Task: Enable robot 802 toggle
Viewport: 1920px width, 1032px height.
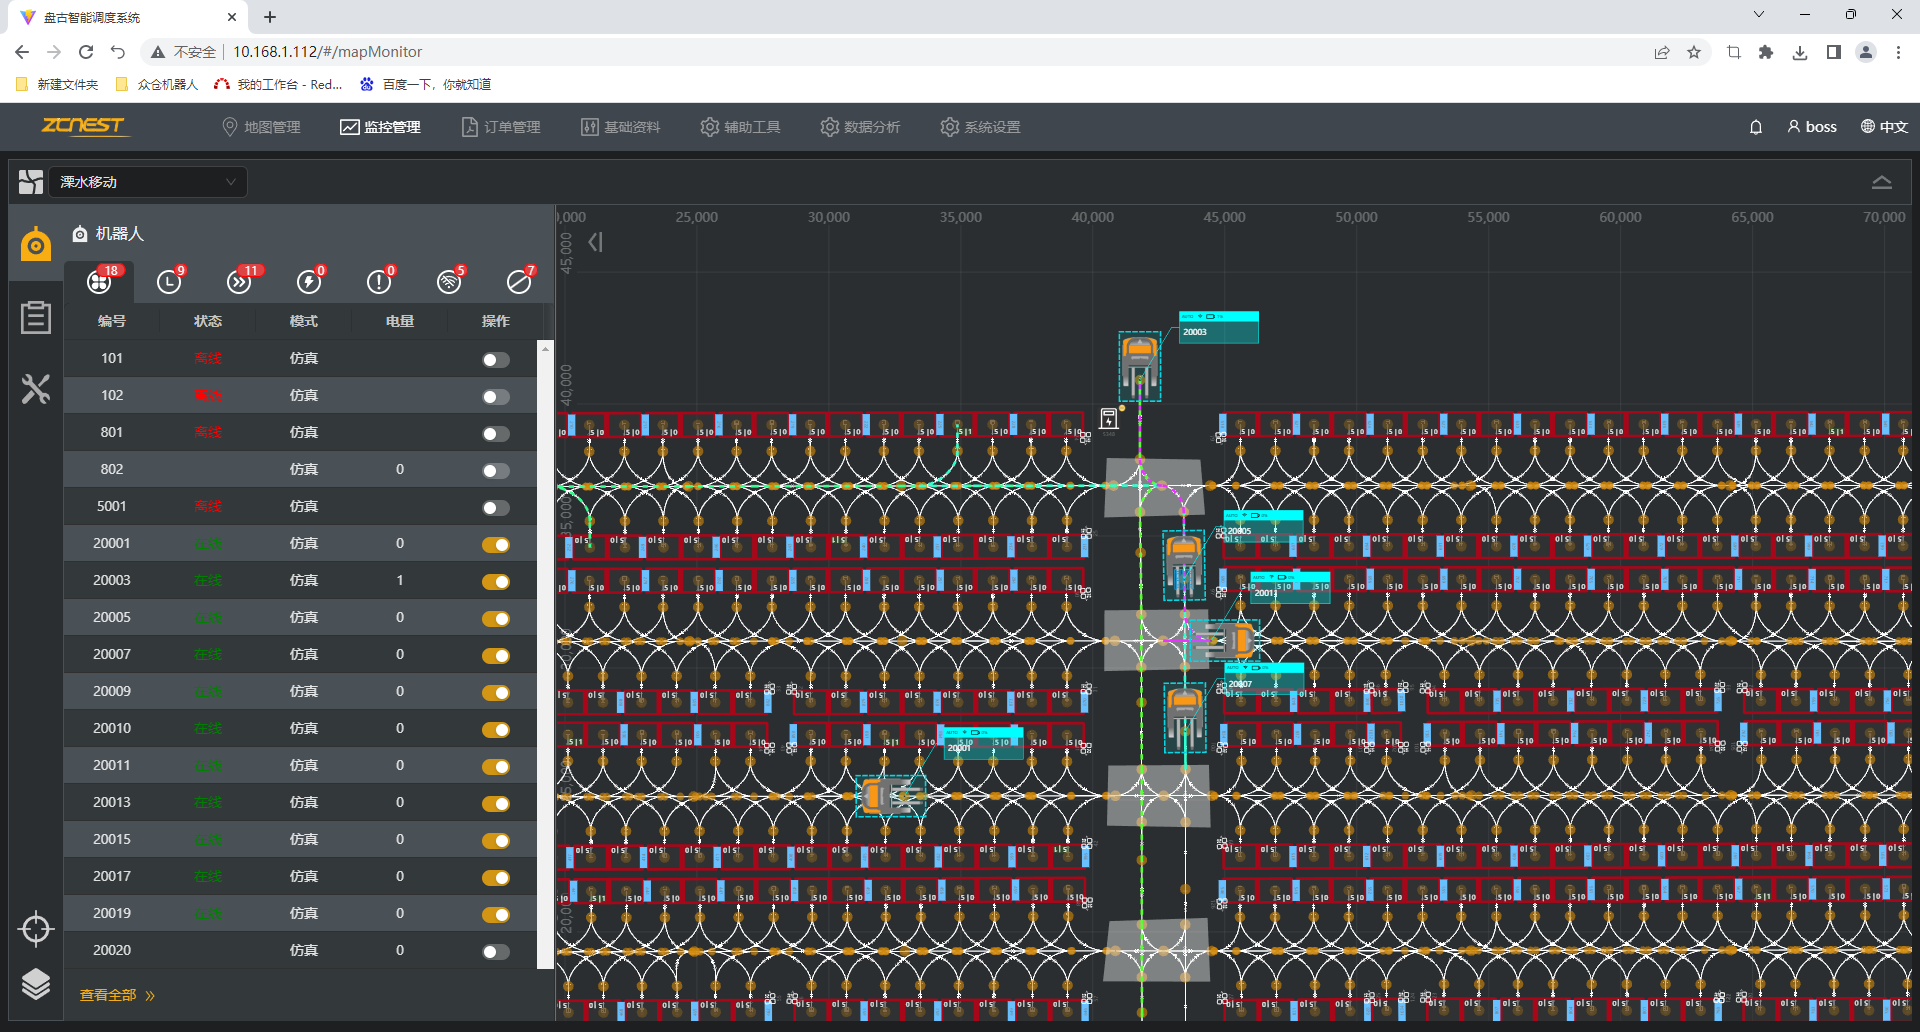Action: (x=496, y=471)
